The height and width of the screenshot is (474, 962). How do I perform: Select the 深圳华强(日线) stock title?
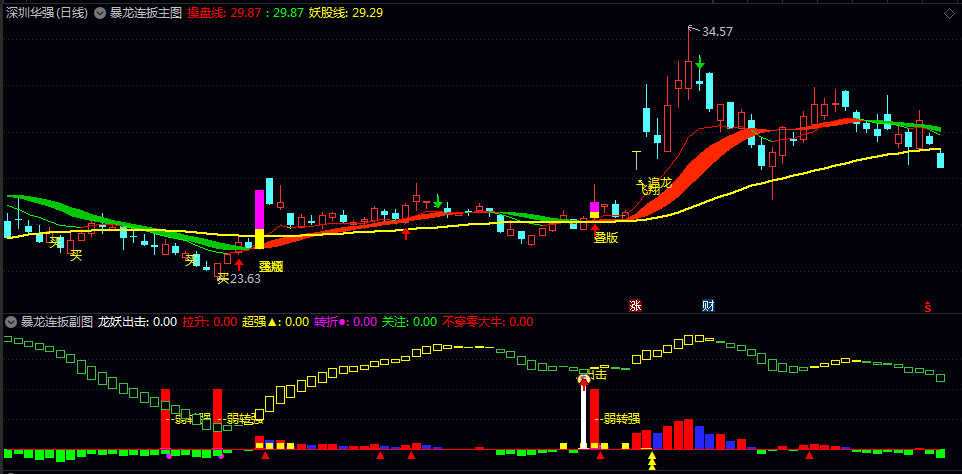(x=47, y=13)
